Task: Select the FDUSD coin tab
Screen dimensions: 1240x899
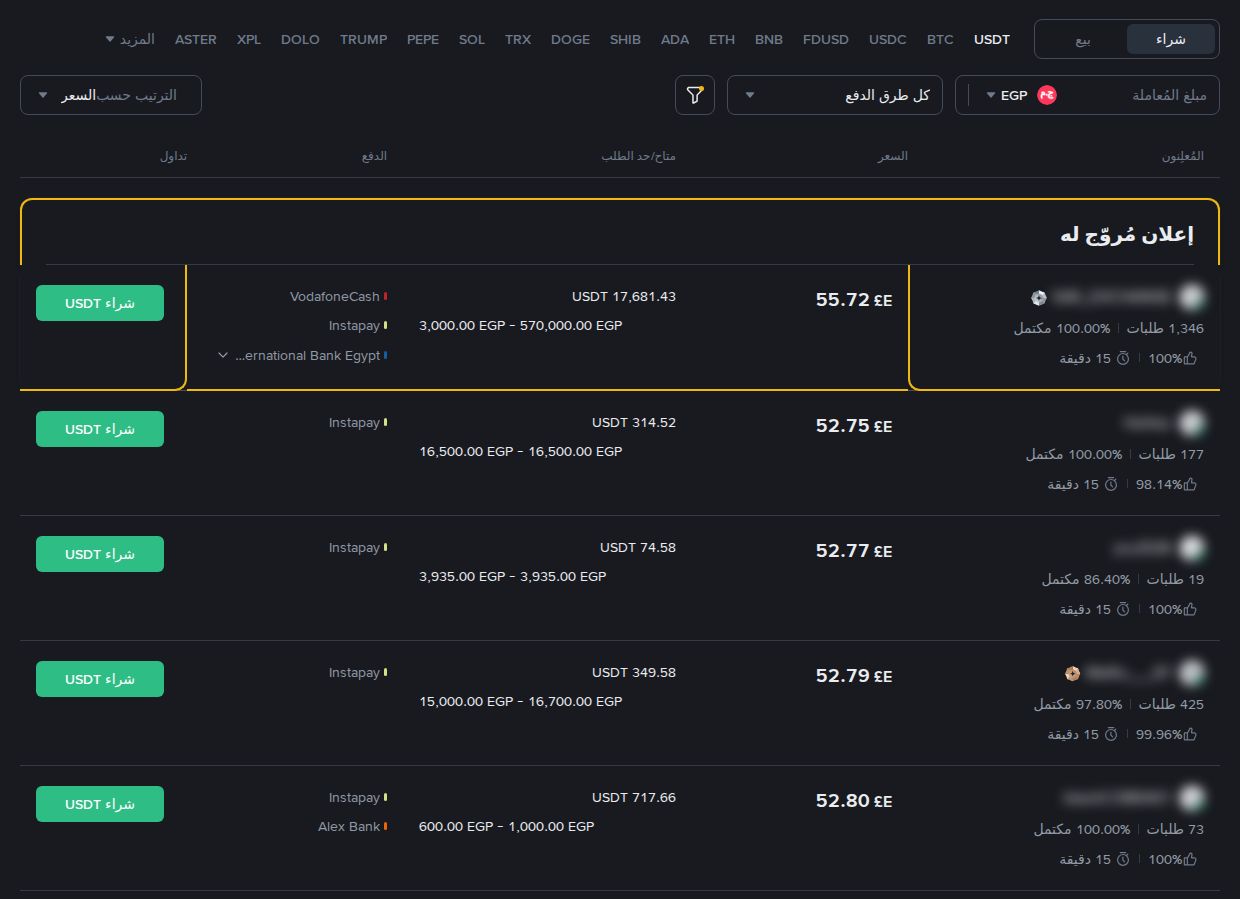Action: pyautogui.click(x=826, y=40)
